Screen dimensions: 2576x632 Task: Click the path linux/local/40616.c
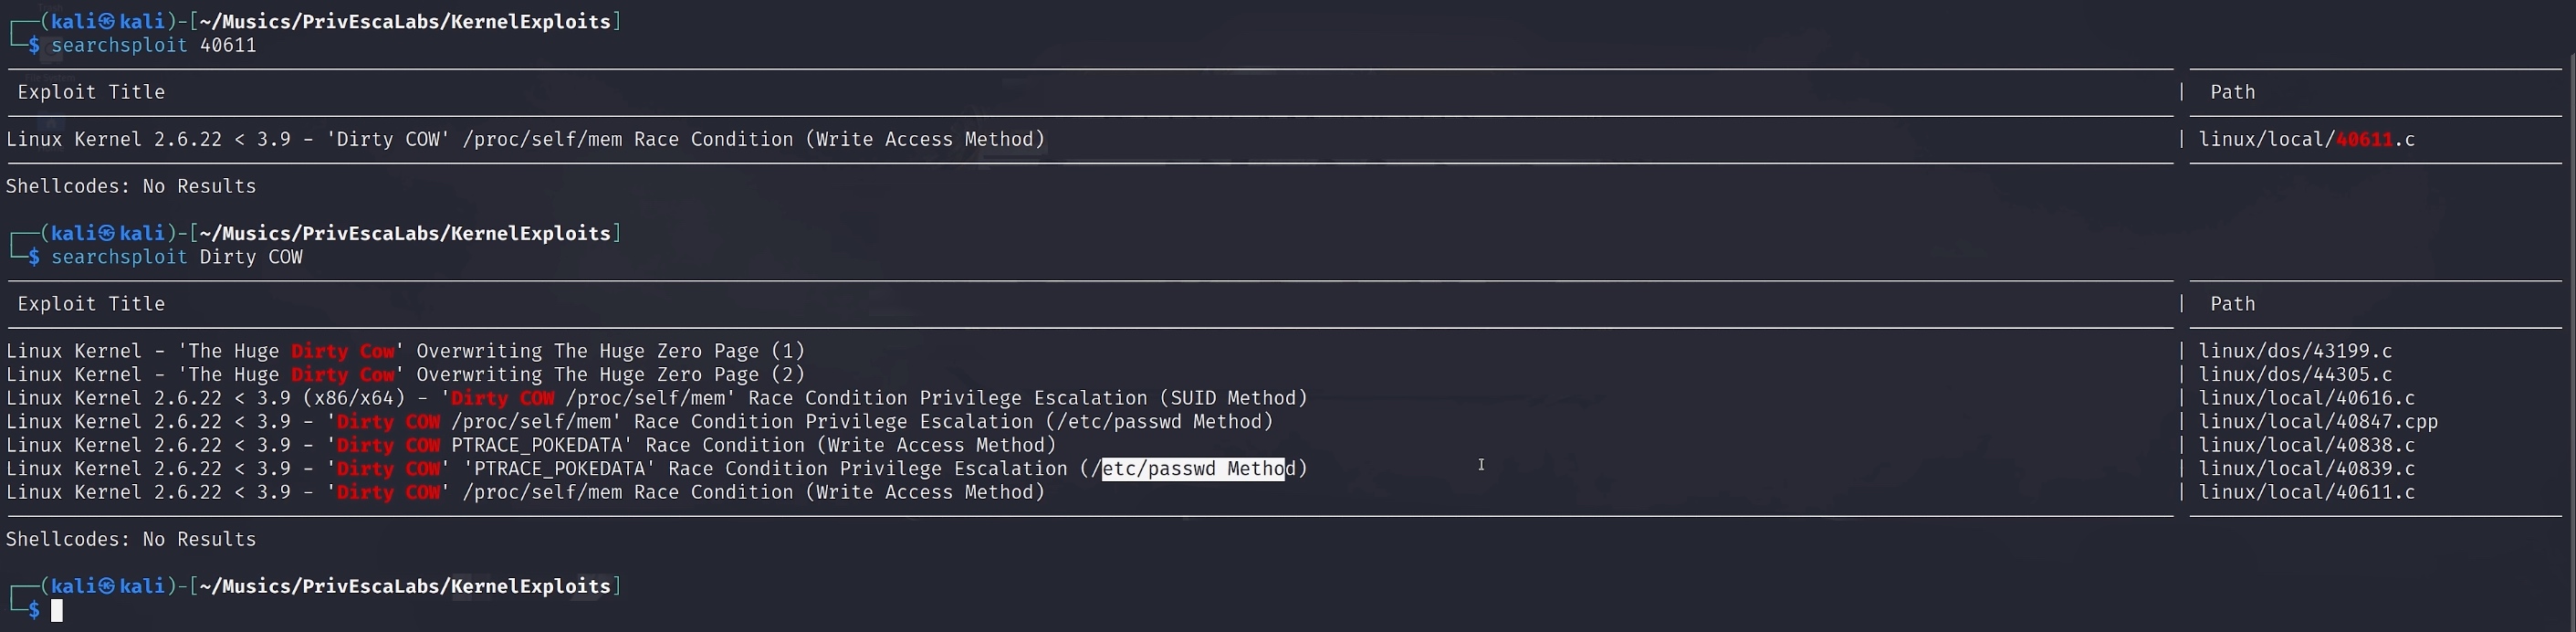(x=2306, y=398)
